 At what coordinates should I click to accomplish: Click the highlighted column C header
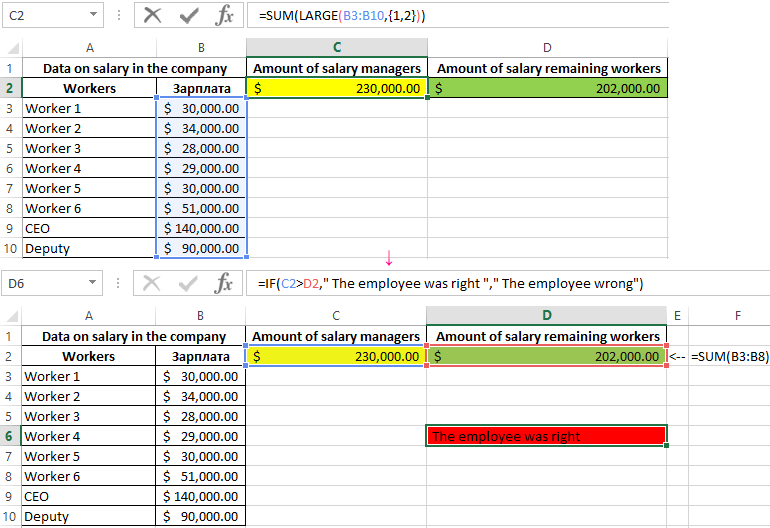[x=336, y=47]
